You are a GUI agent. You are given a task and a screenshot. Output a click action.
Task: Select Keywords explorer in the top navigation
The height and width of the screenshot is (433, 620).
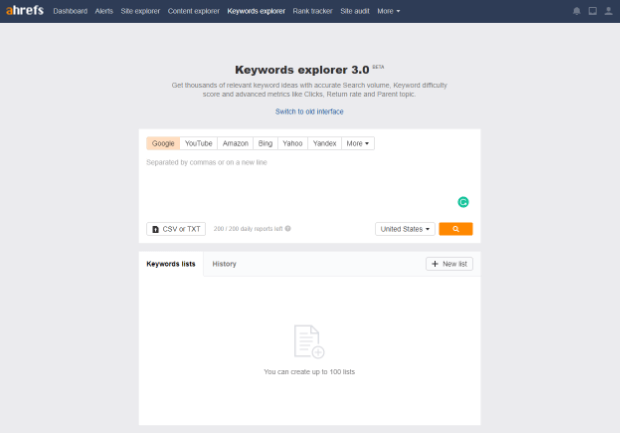256,11
